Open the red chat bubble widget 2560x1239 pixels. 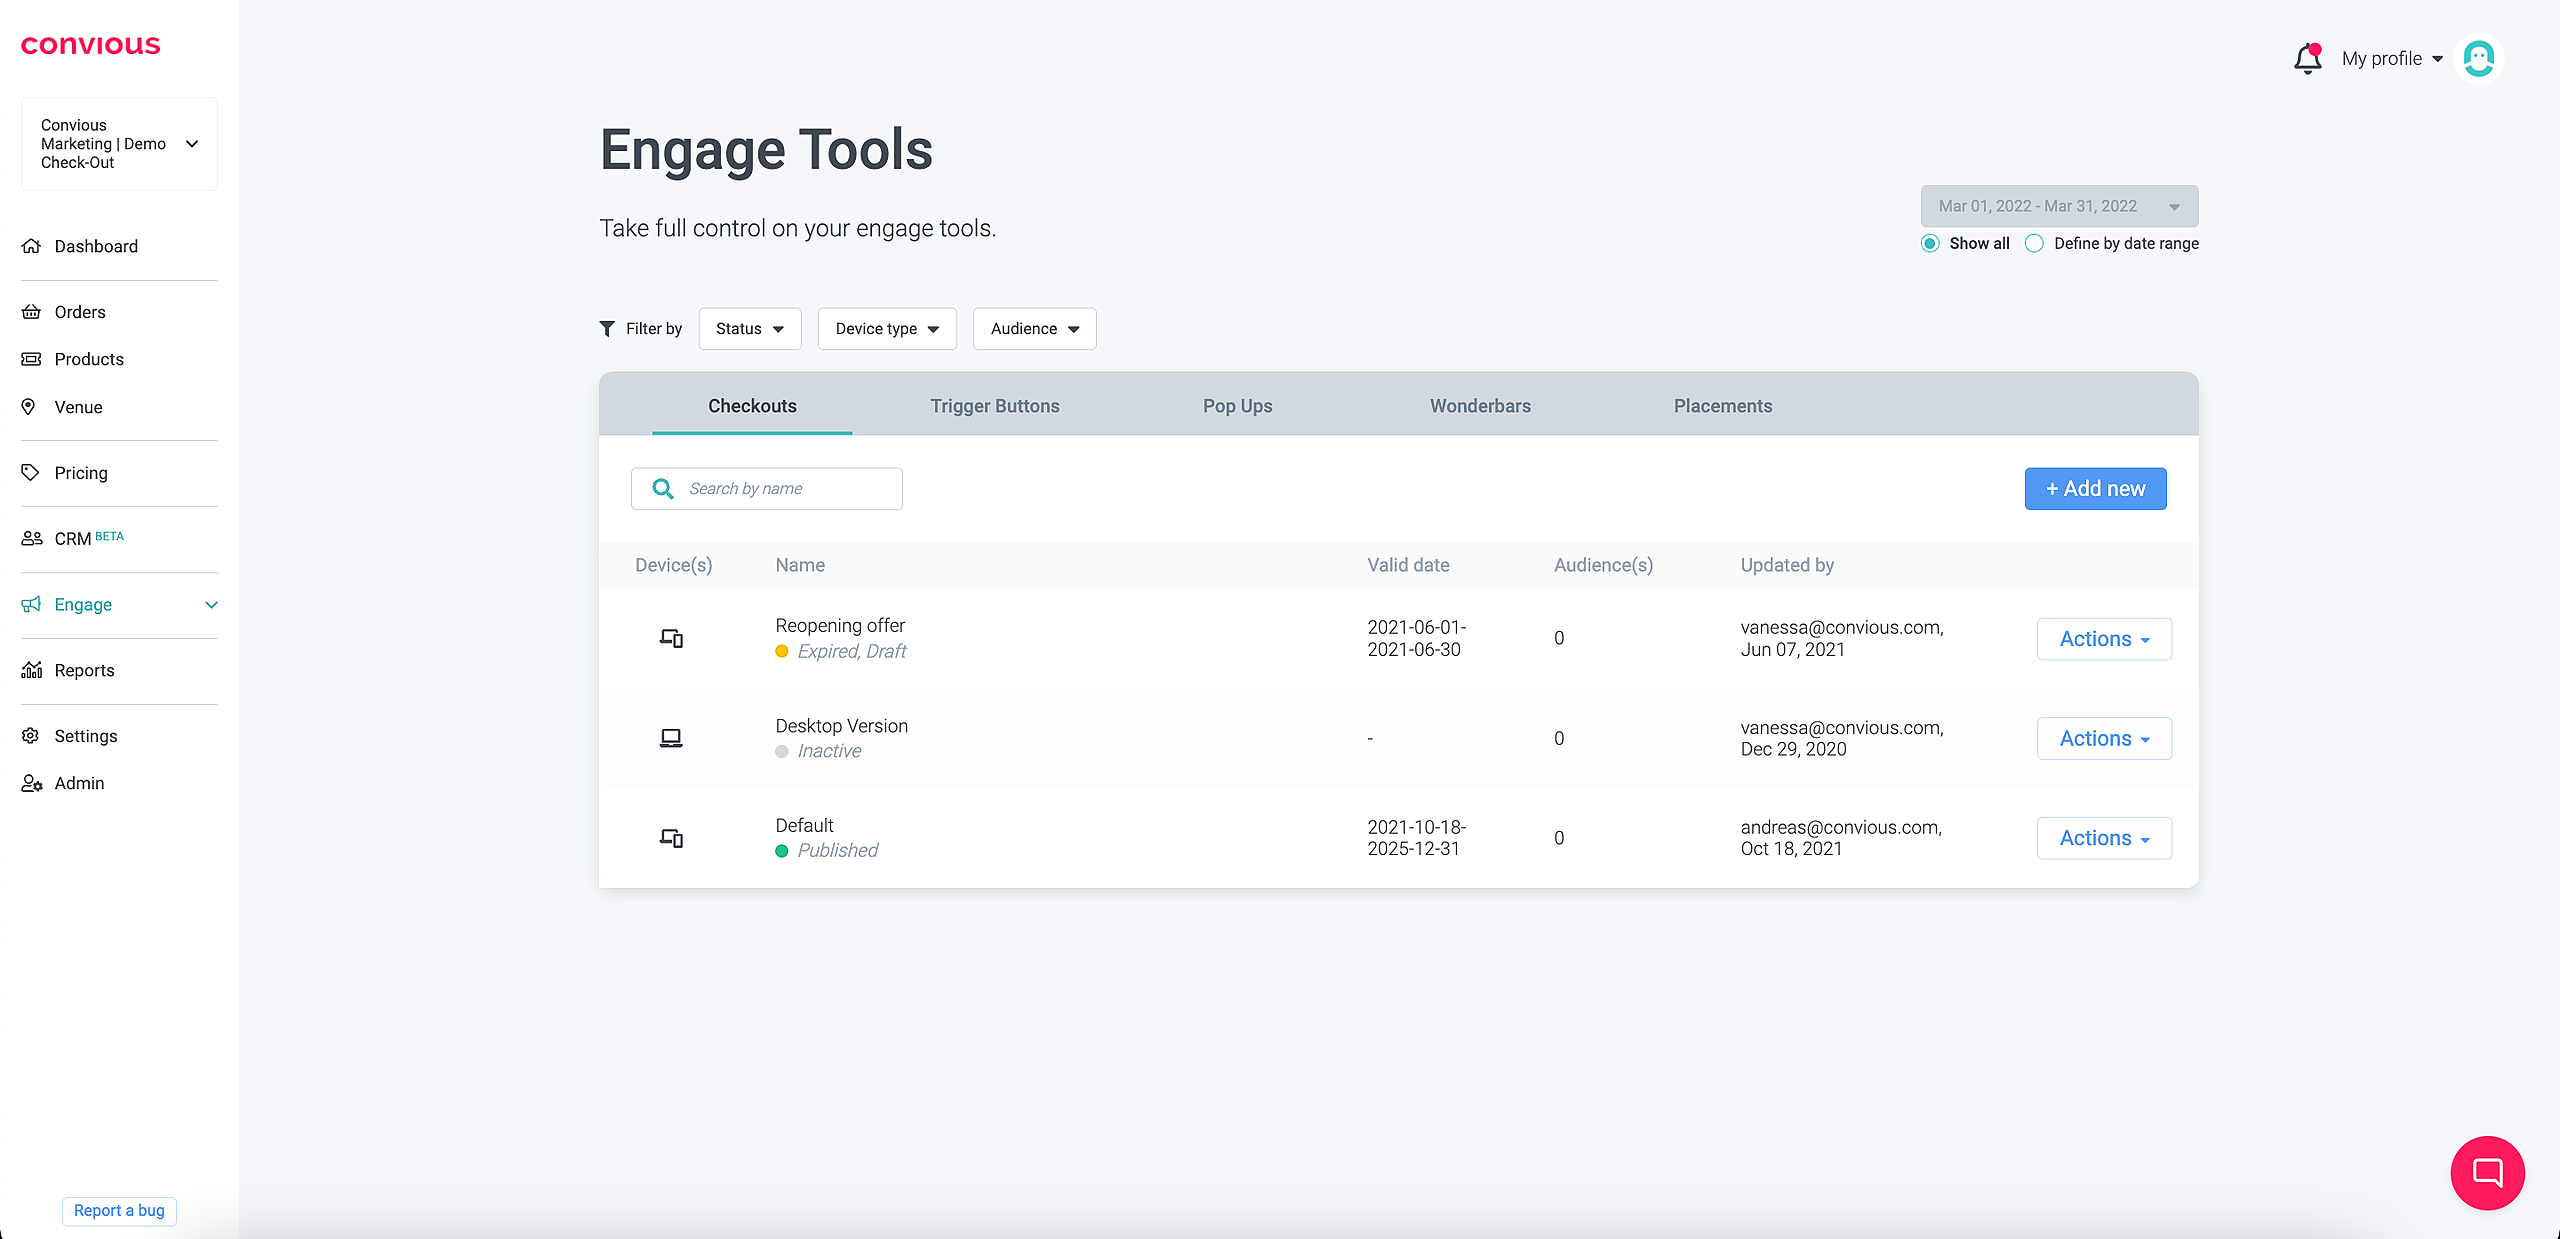point(2487,1172)
